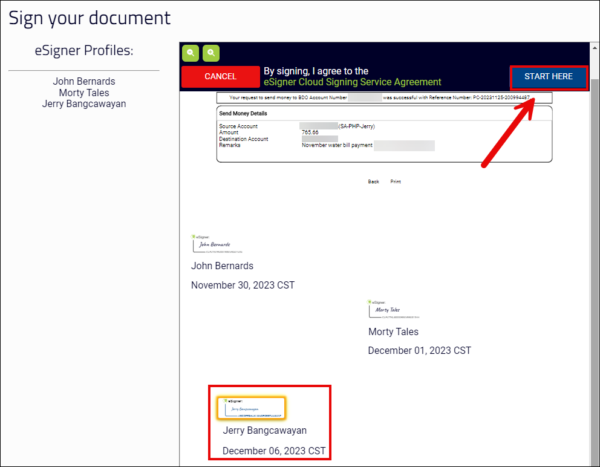Click the December 06, 2023 CST date

[x=273, y=450]
